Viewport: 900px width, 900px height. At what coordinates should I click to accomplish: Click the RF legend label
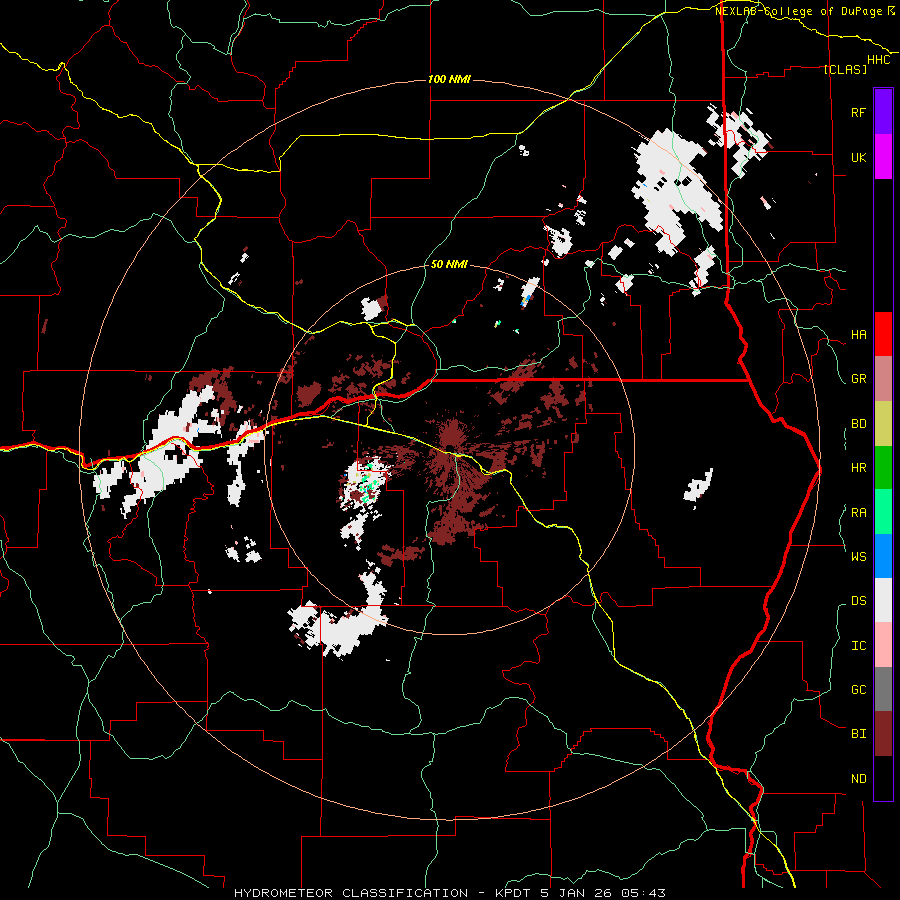(858, 112)
